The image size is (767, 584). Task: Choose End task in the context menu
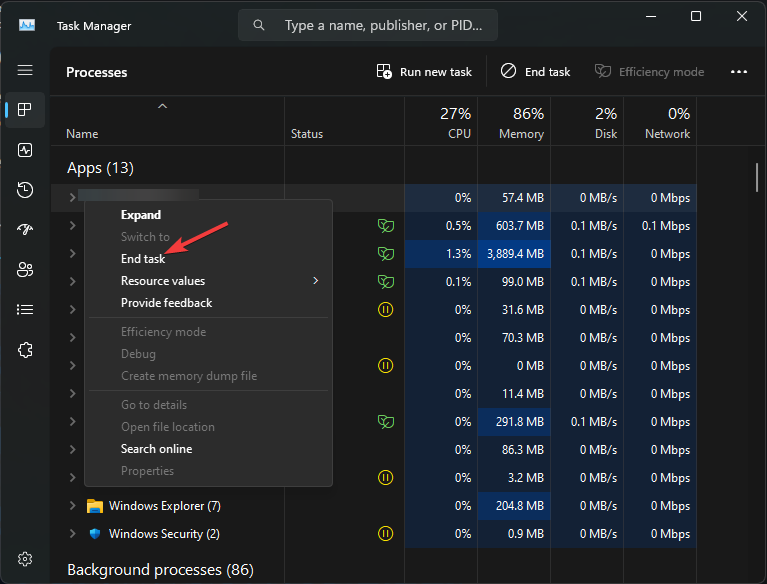tap(143, 259)
